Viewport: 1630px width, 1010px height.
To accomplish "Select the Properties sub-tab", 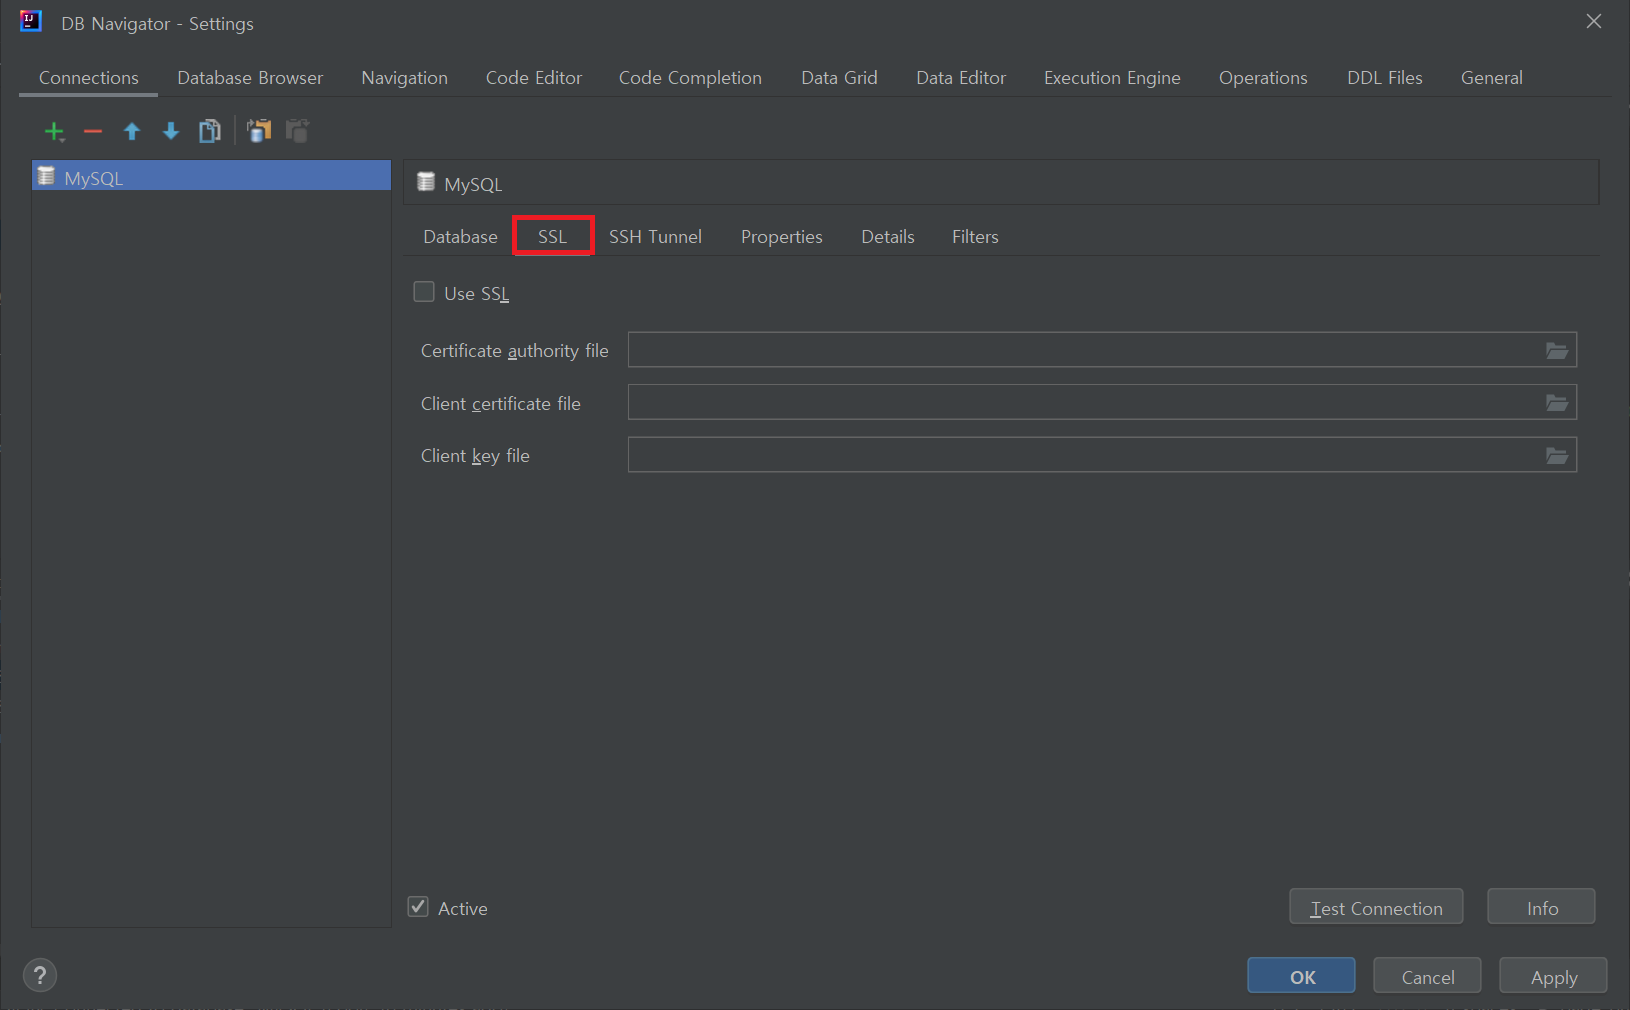I will [782, 237].
